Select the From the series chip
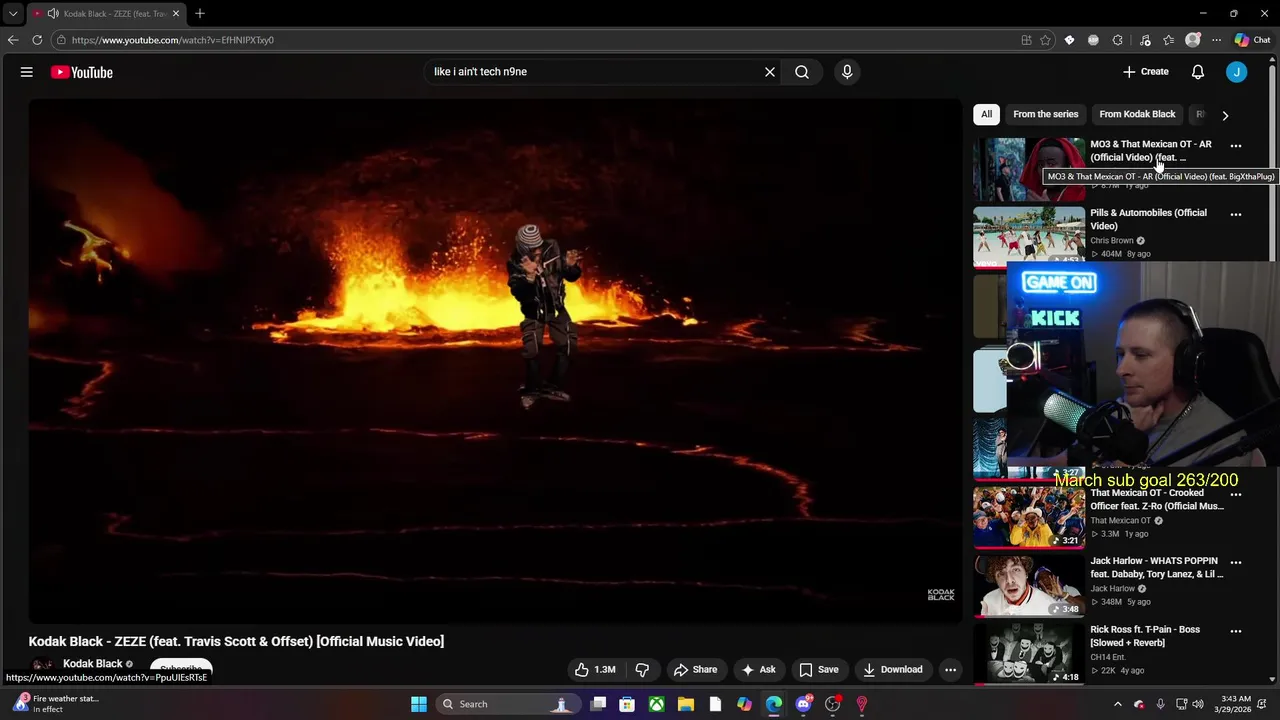 [1046, 114]
